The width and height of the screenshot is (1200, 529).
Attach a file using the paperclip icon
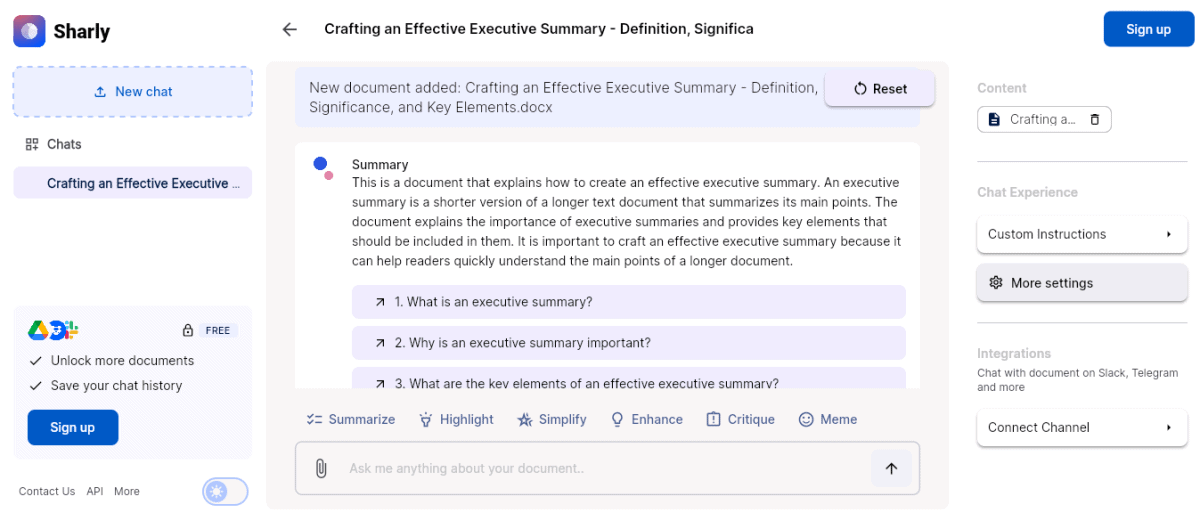321,468
